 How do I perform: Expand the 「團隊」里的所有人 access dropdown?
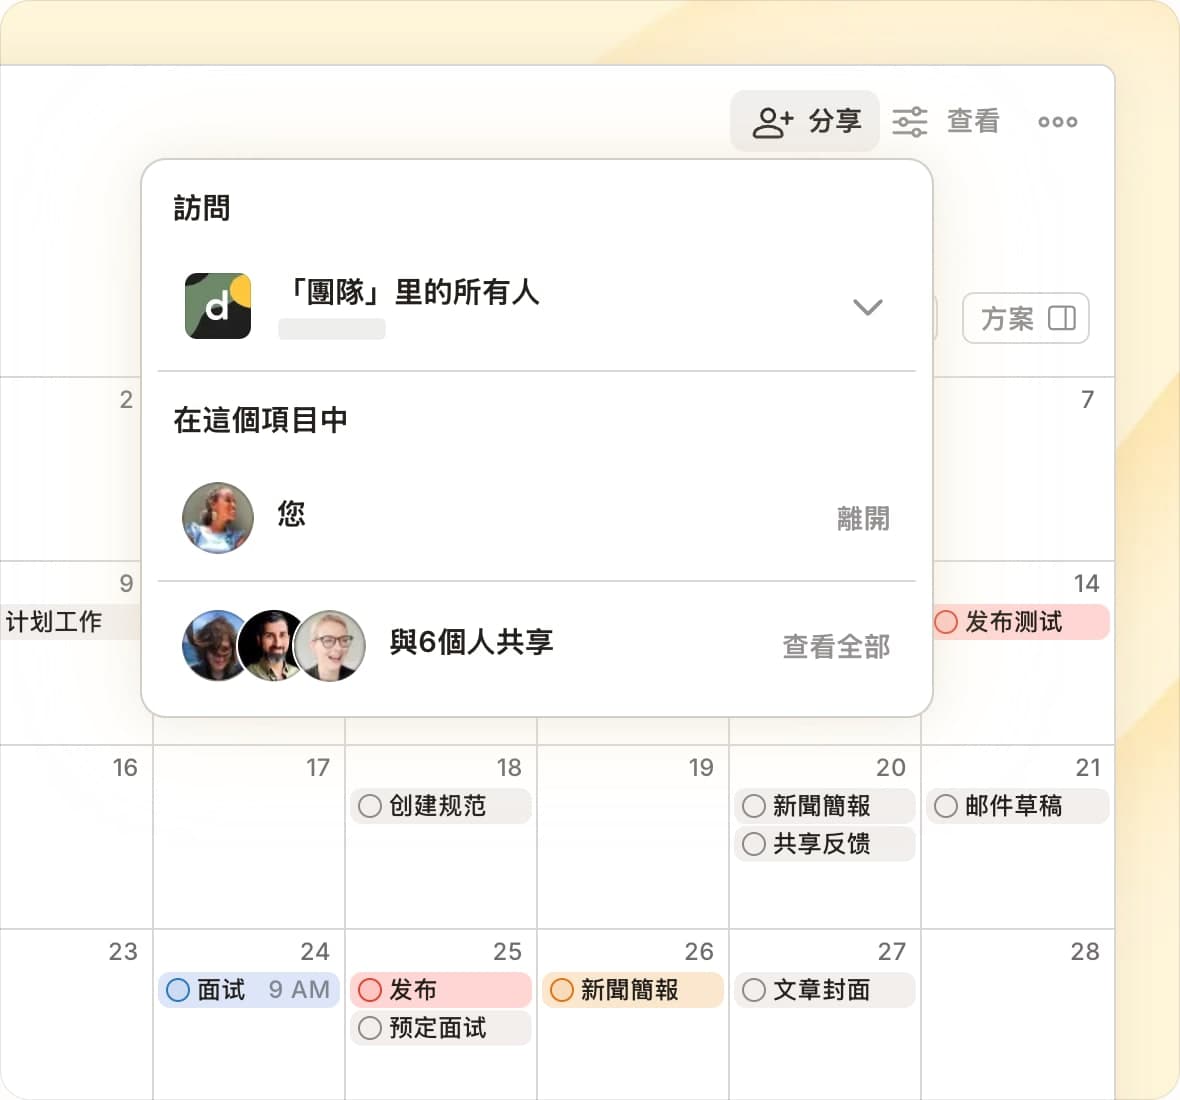867,307
